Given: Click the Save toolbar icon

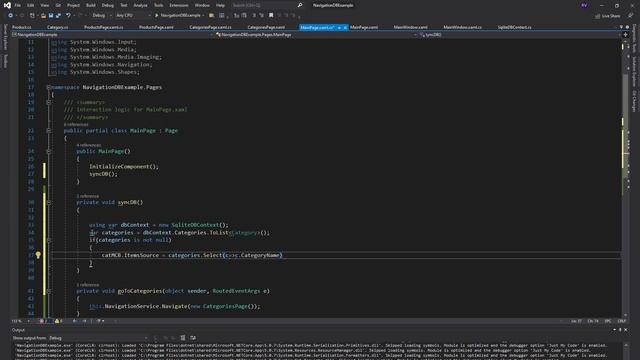Looking at the screenshot, I should click(x=51, y=16).
